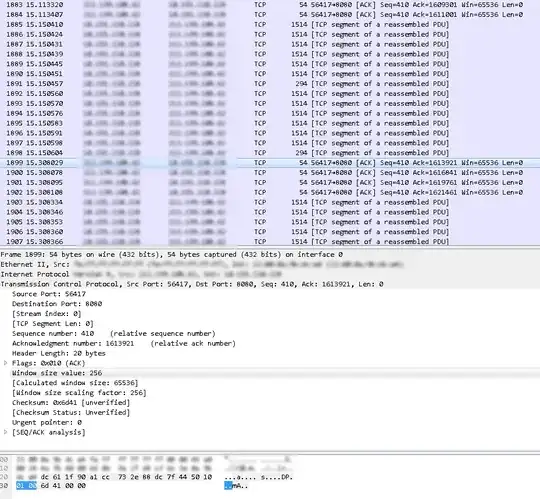Select the [Stream index: 0] field
This screenshot has height=499, width=540.
46,314
